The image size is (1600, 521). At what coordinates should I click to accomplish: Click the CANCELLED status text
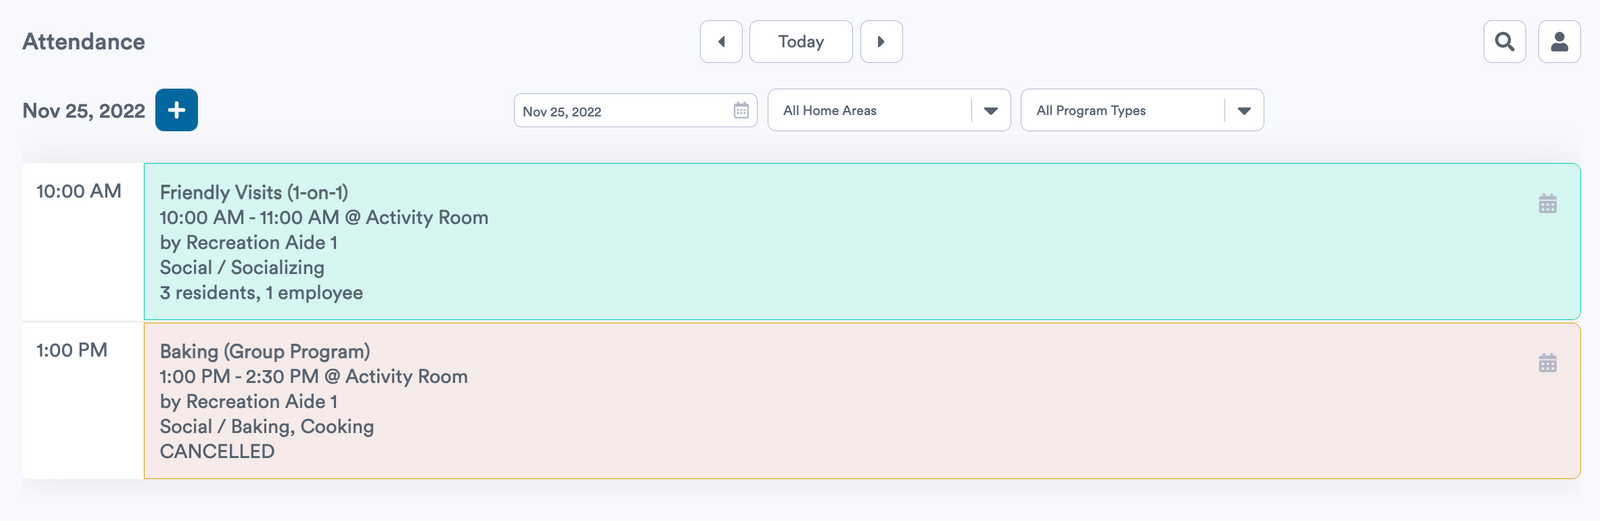217,452
